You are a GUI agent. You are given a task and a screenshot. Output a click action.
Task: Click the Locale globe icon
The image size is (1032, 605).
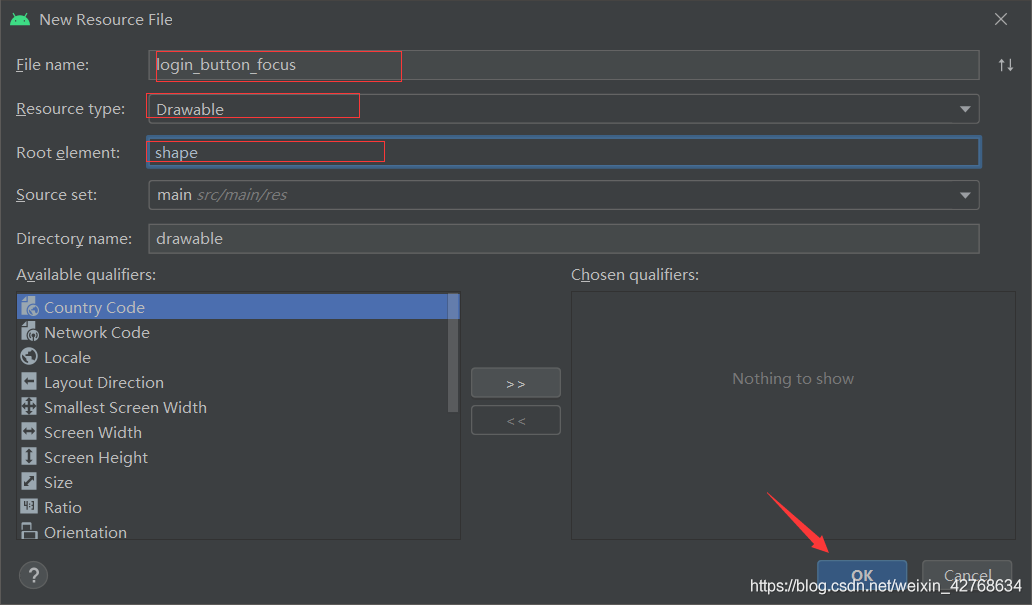tap(29, 358)
